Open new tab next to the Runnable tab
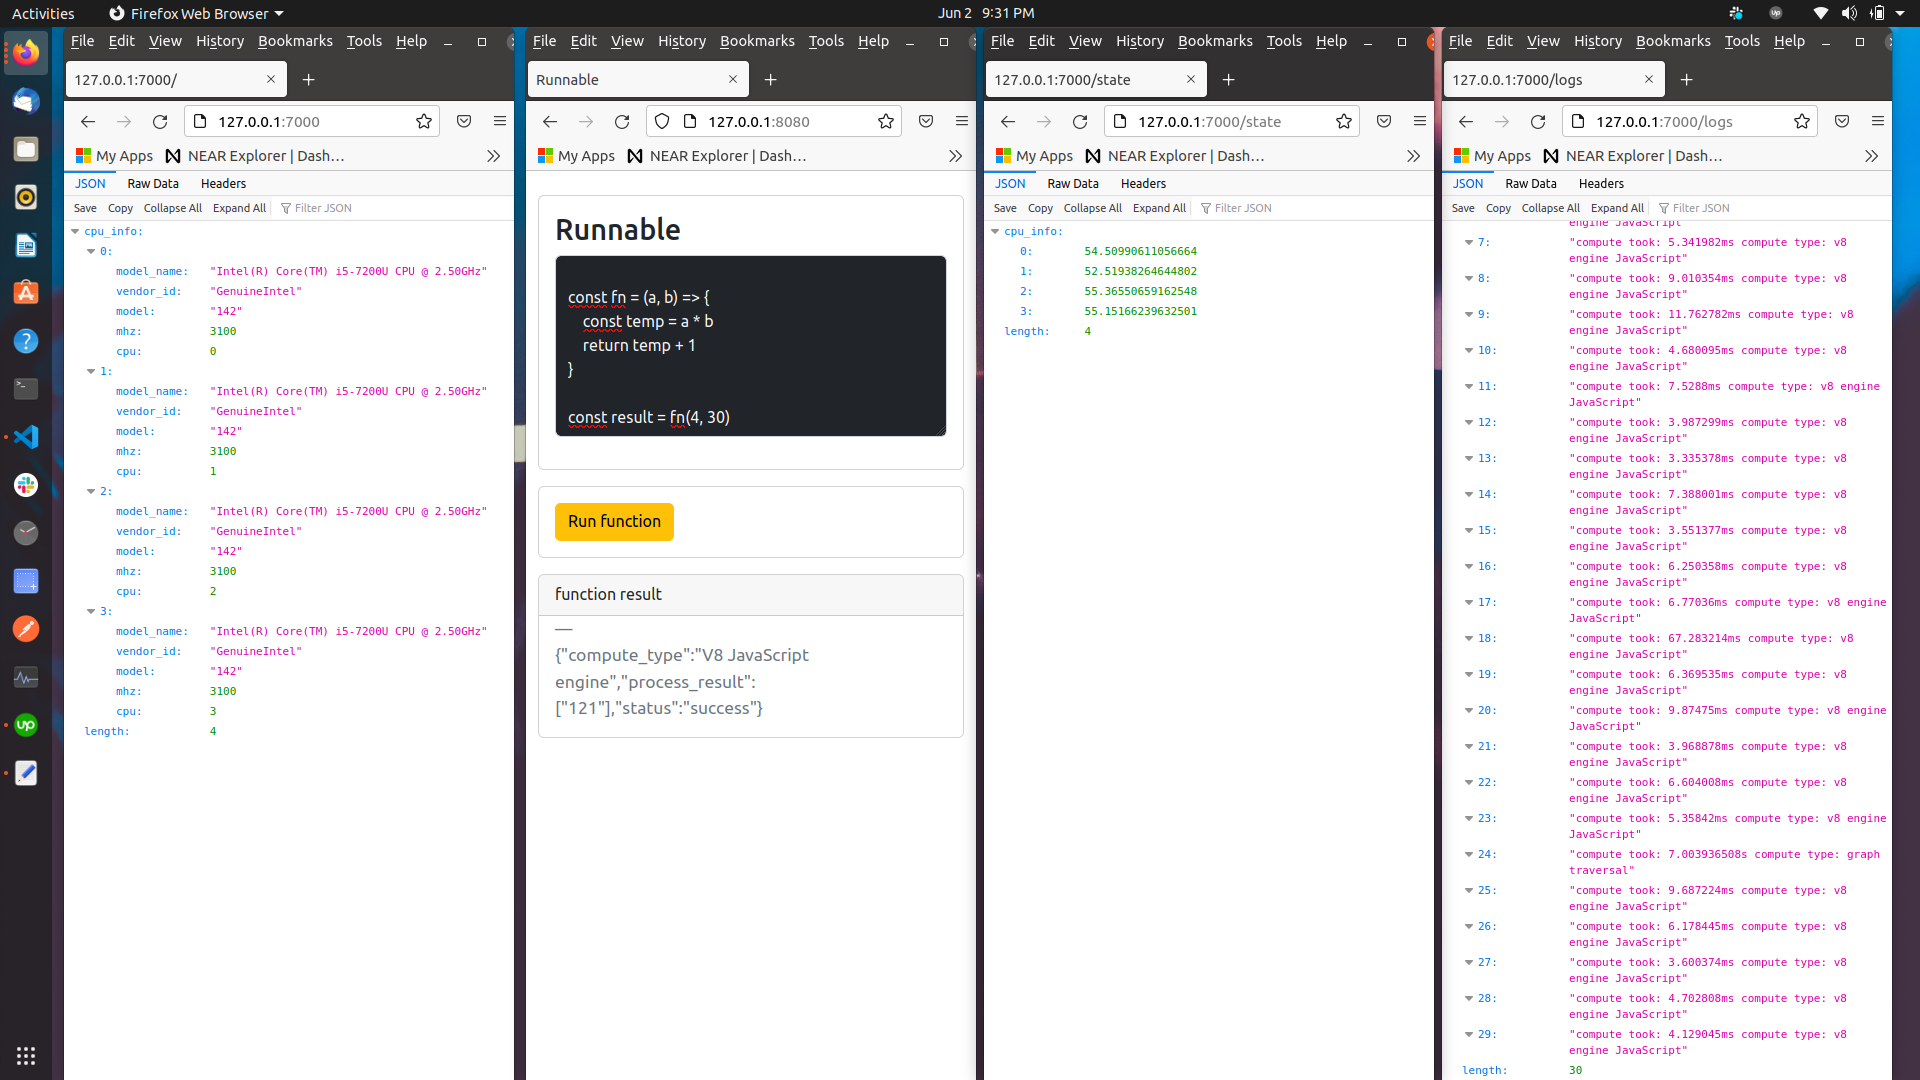The height and width of the screenshot is (1080, 1920). 770,80
